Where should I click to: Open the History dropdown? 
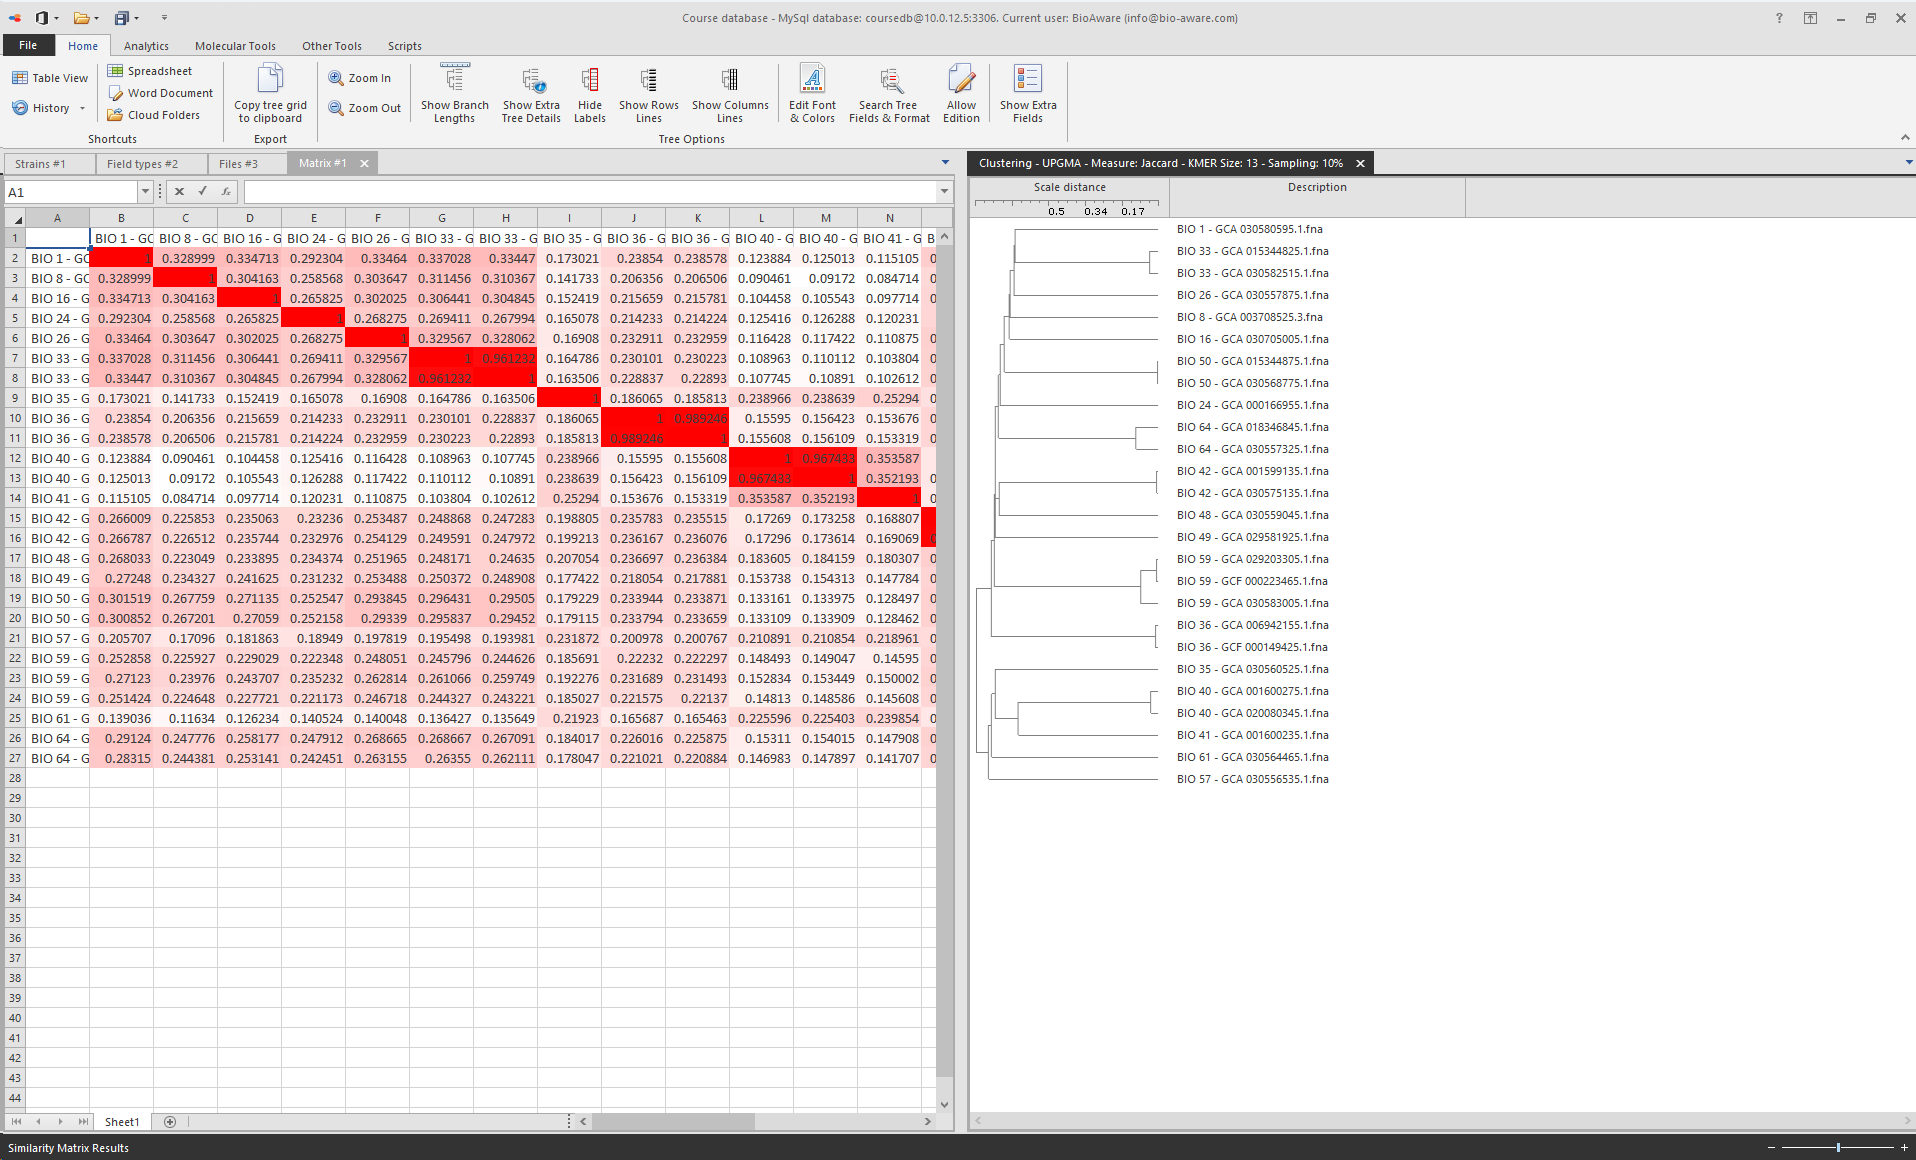tap(84, 108)
